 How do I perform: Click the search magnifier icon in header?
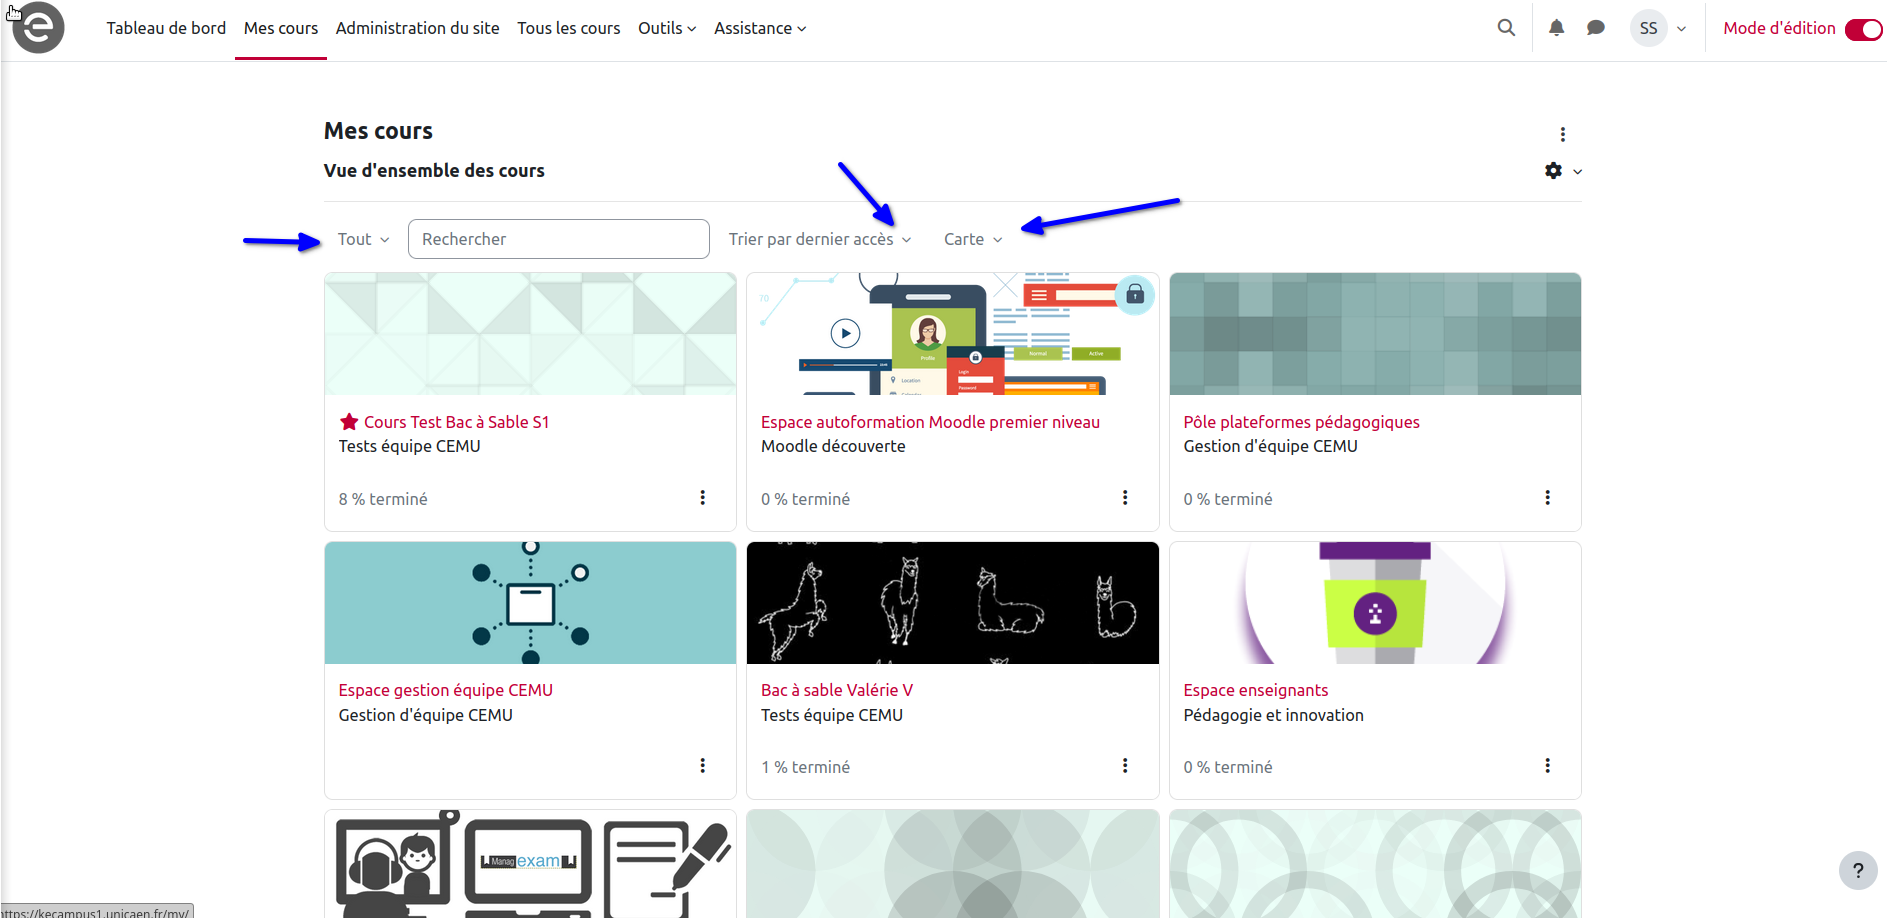[1506, 28]
